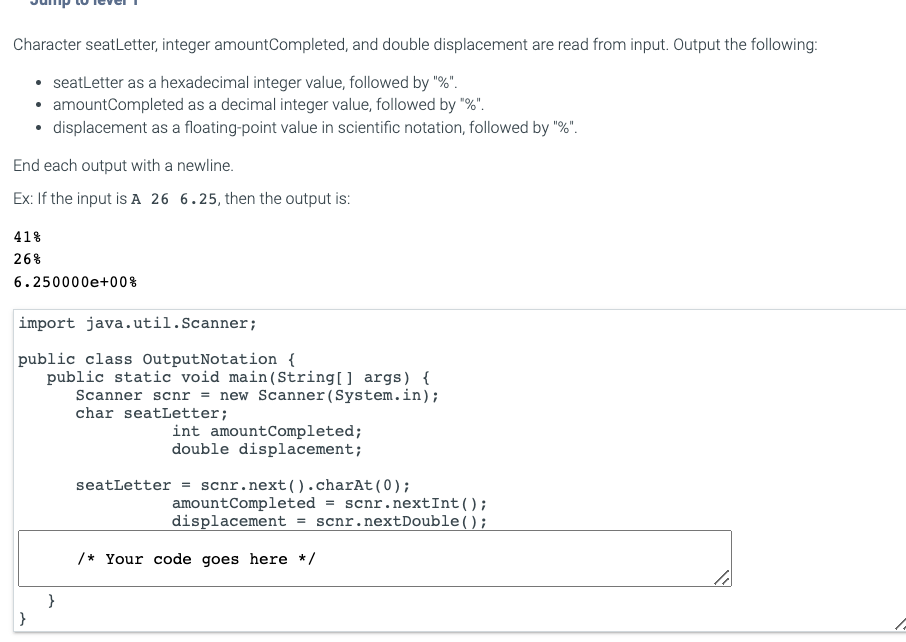The height and width of the screenshot is (642, 906).
Task: Select the import java.util.Scanner line
Action: coord(136,323)
